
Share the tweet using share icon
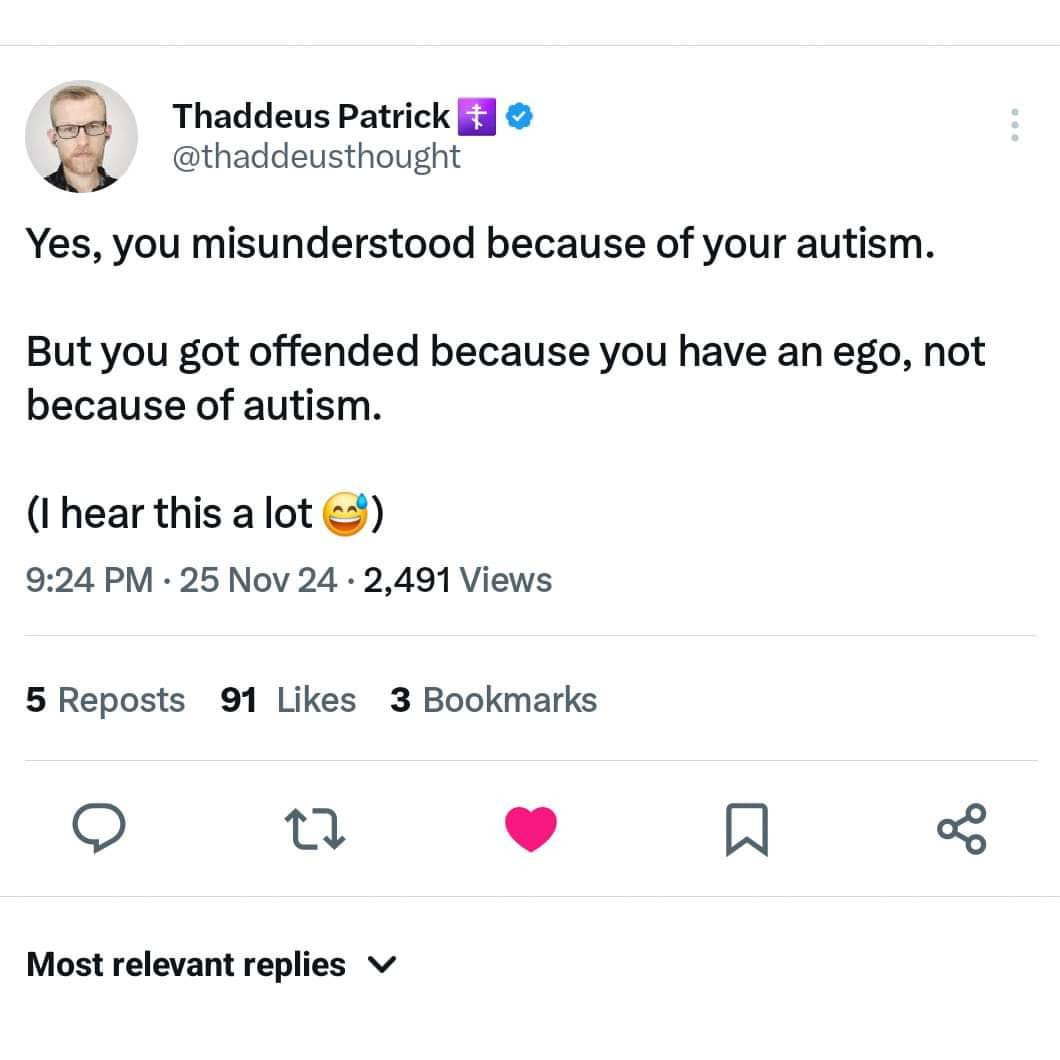[x=962, y=828]
